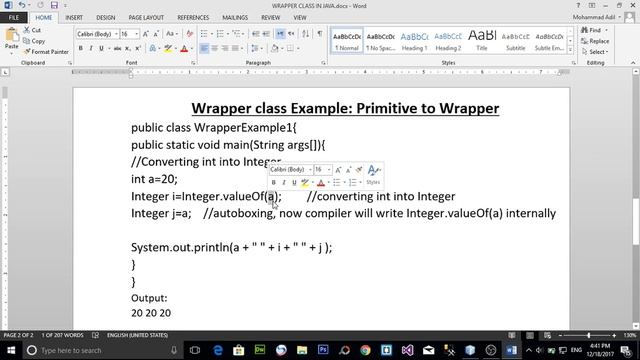This screenshot has width=640, height=360.
Task: Launch Google Chrome from the taskbar
Action: click(365, 350)
